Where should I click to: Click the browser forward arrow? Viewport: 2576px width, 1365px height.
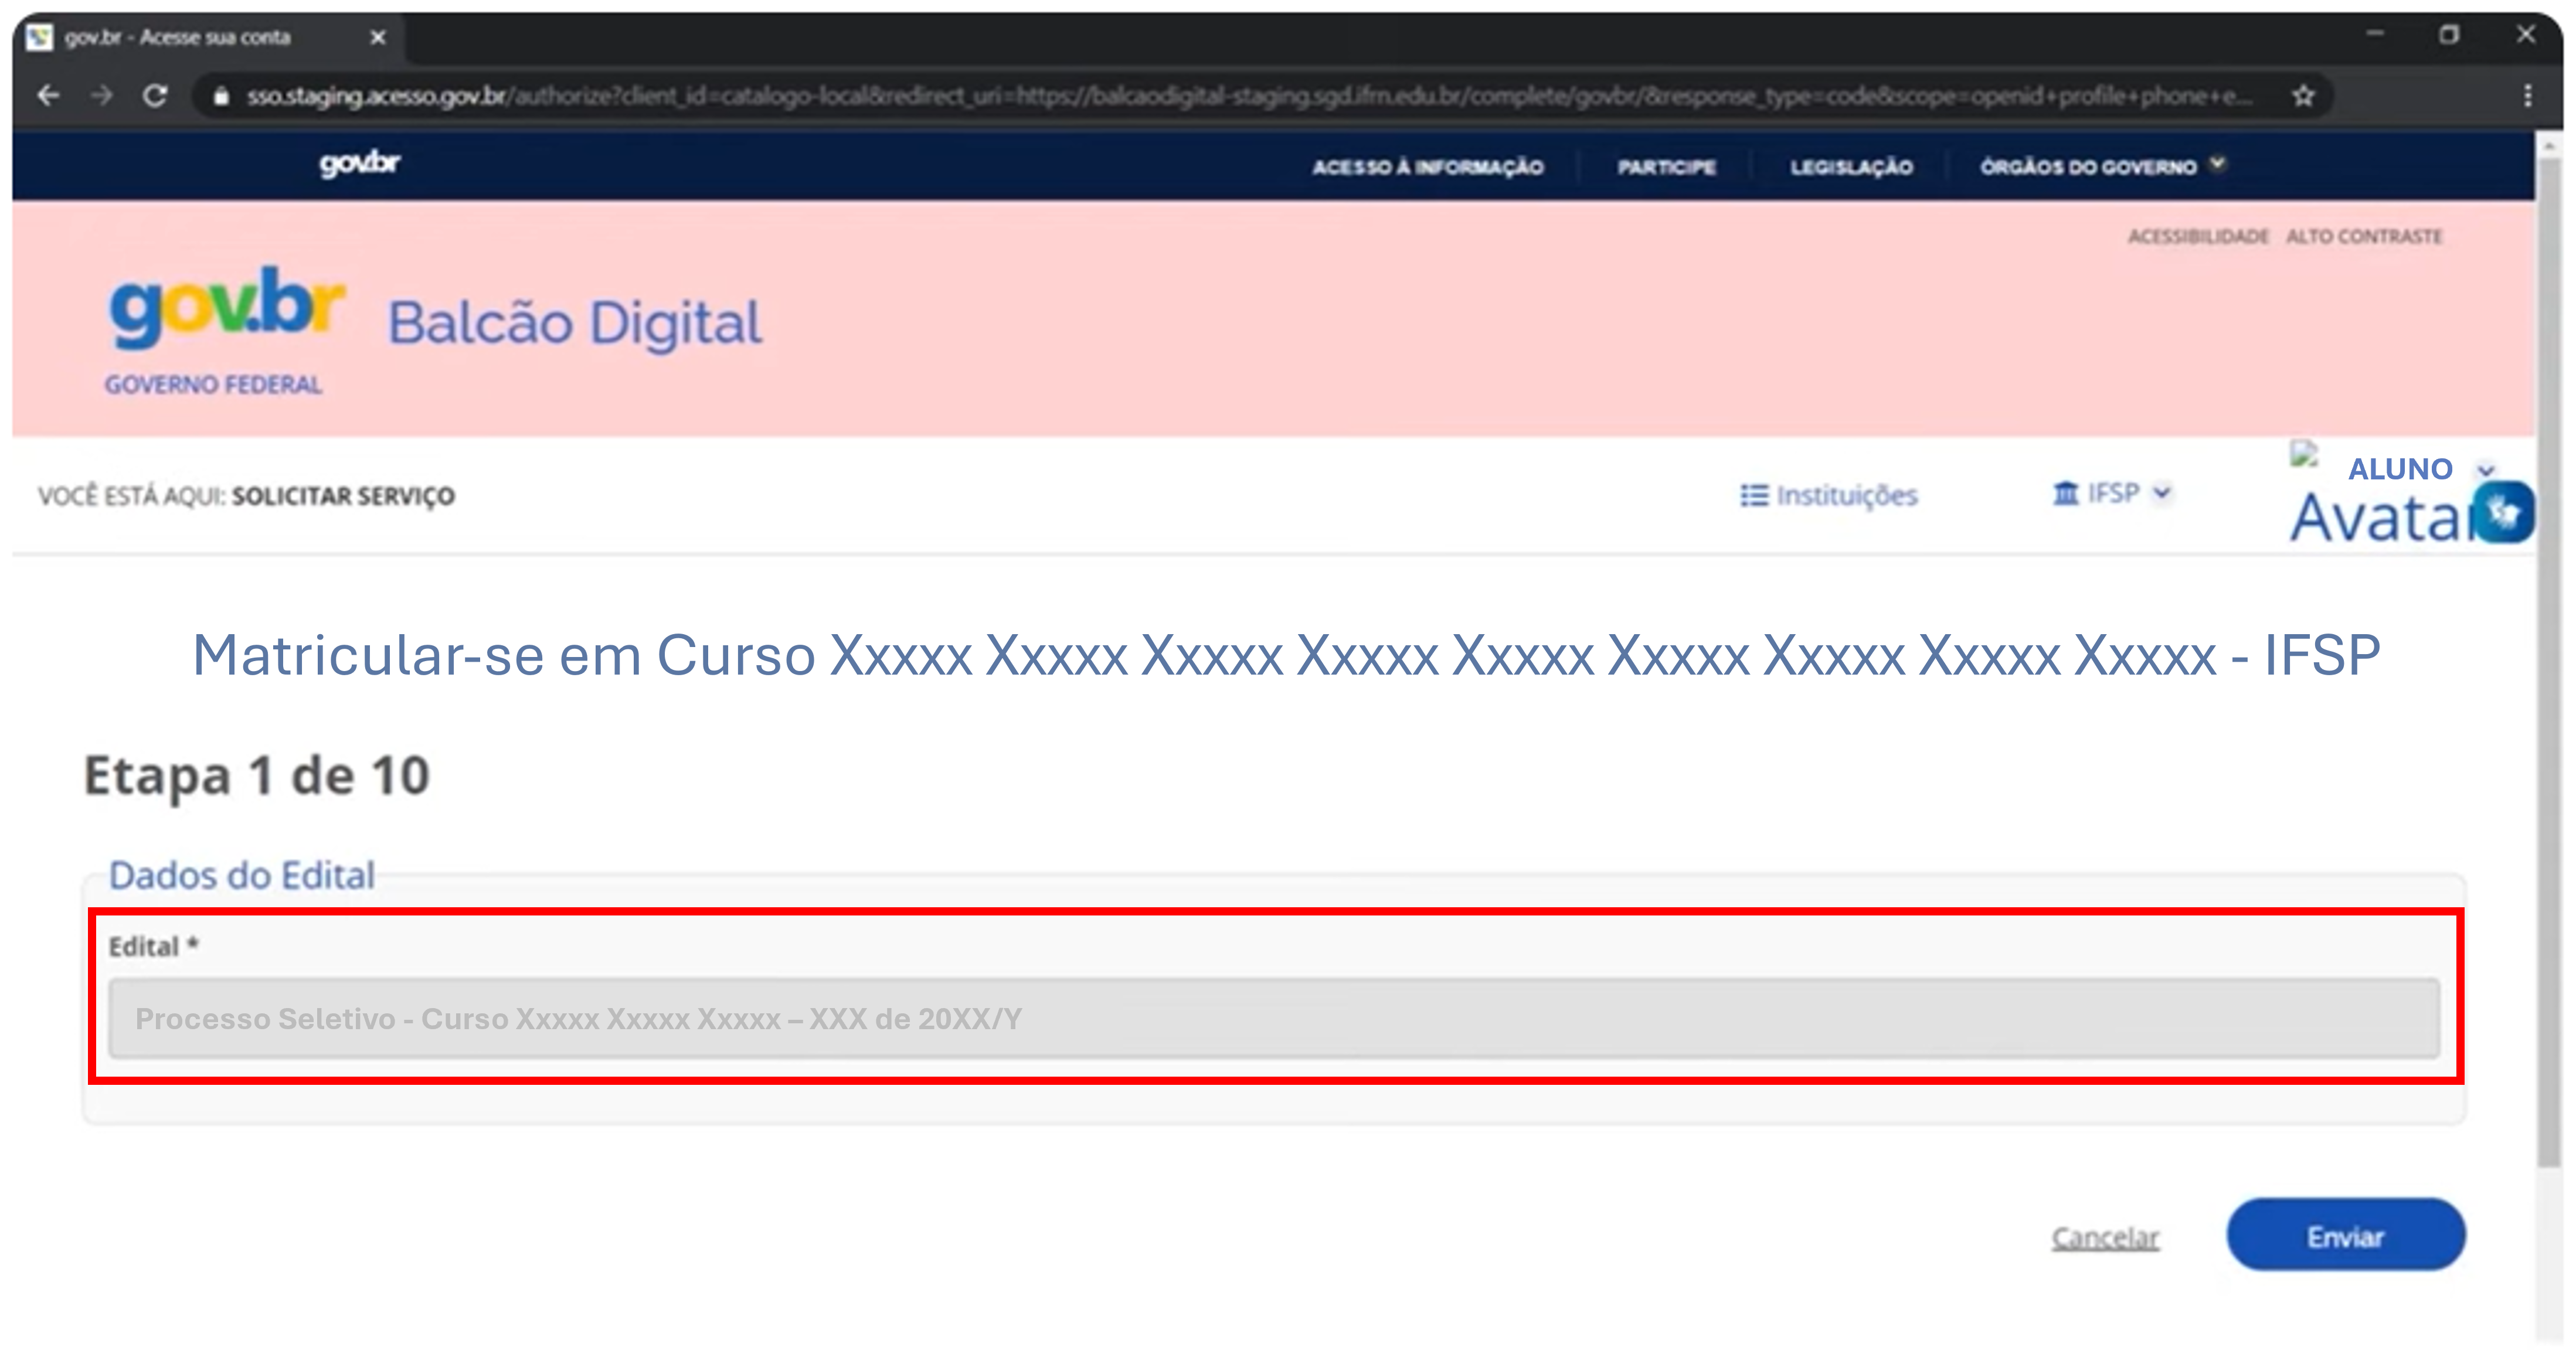101,96
